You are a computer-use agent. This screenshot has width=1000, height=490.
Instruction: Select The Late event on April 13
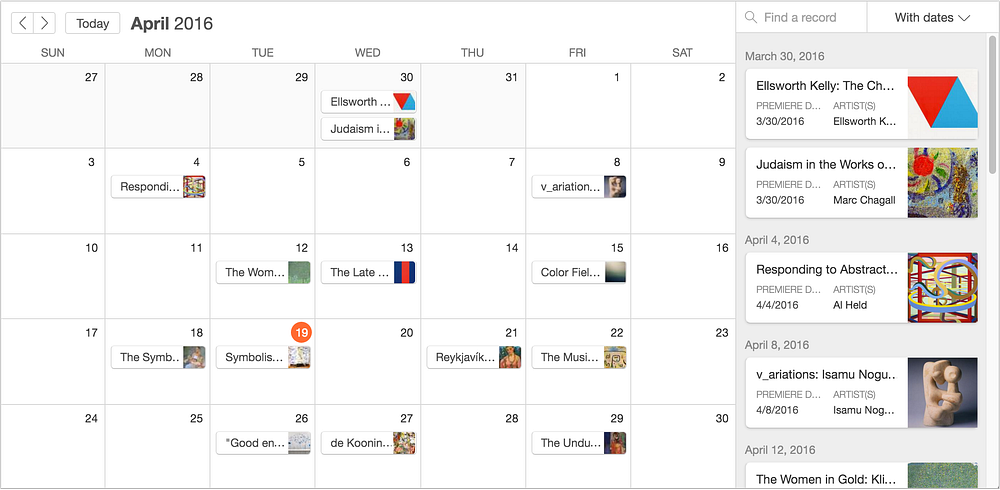click(x=368, y=272)
